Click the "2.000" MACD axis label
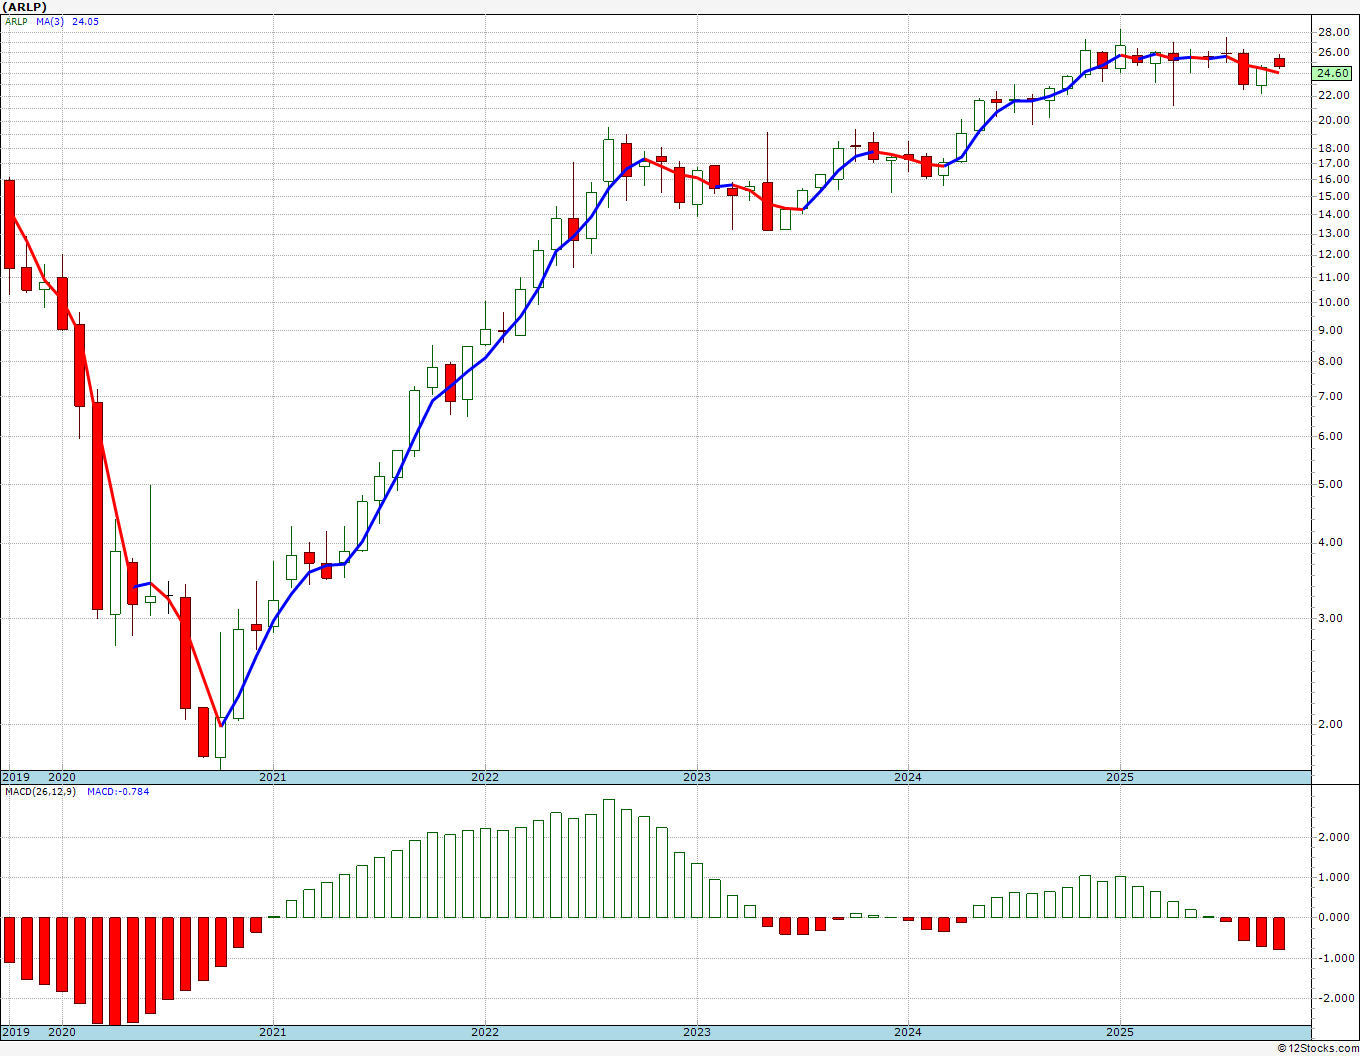This screenshot has width=1360, height=1056. pyautogui.click(x=1336, y=838)
